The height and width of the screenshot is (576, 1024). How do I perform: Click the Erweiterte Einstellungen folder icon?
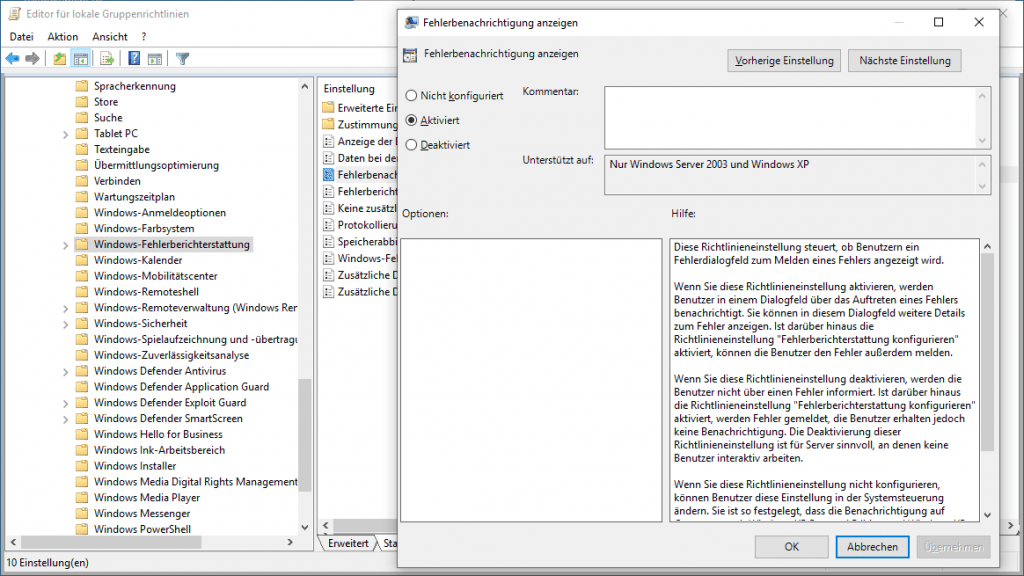click(330, 106)
